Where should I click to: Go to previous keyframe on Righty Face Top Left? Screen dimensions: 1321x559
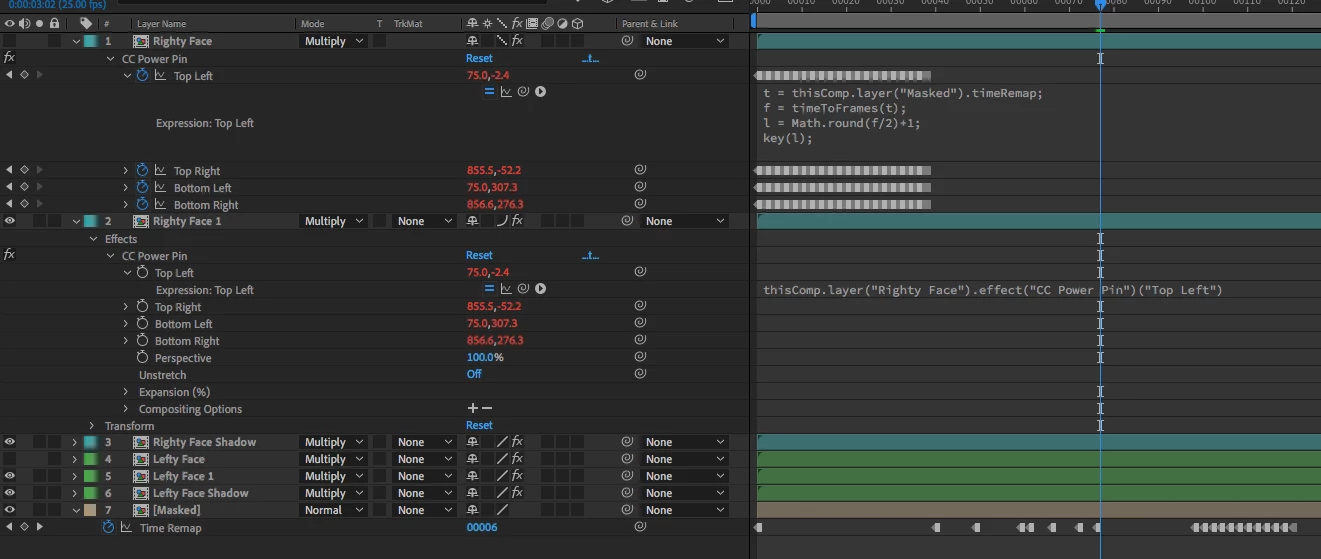[x=9, y=75]
